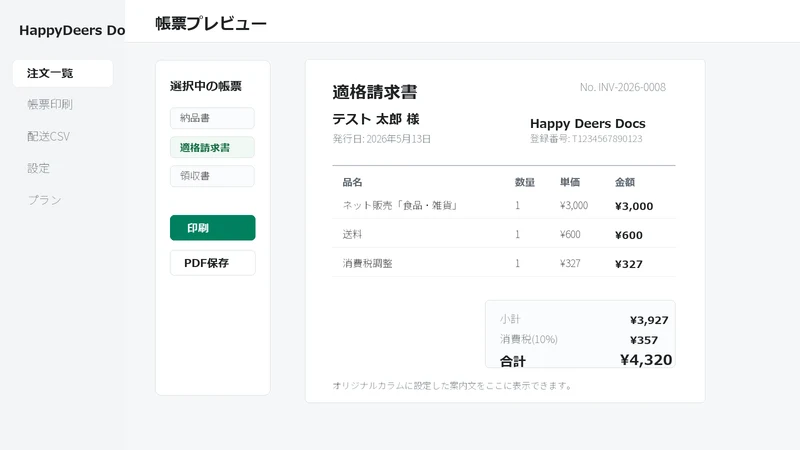This screenshot has width=800, height=450.
Task: Select 納品書 document type
Action: [212, 118]
